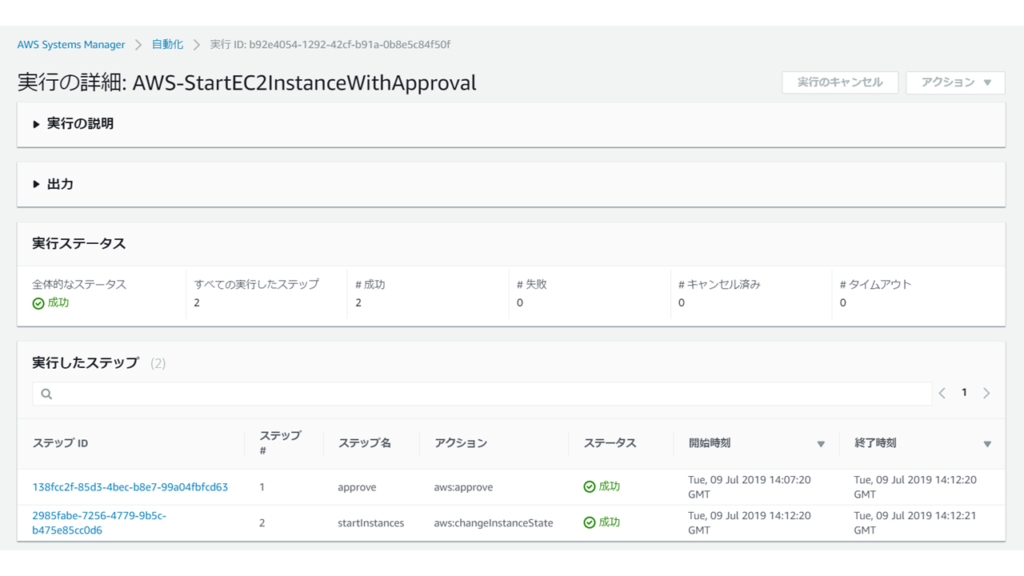Focus the executed steps search field
The height and width of the screenshot is (576, 1024).
pos(480,394)
